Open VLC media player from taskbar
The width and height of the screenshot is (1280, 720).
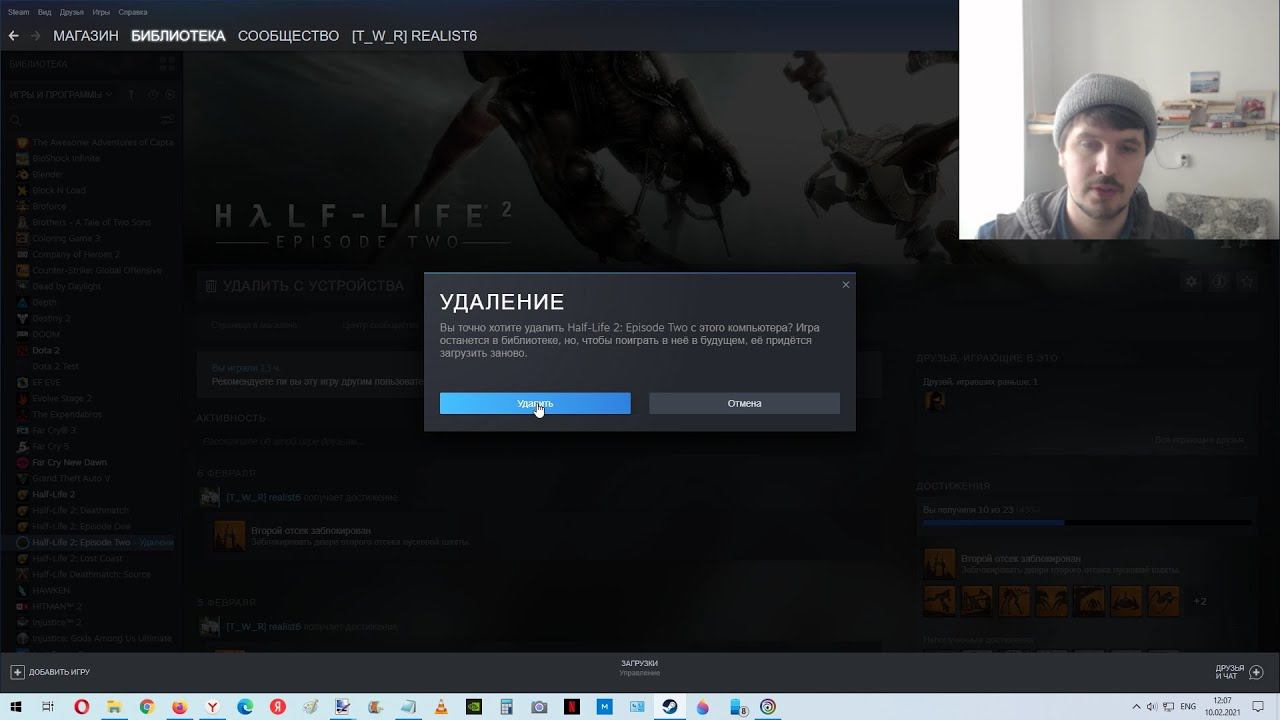coord(441,706)
